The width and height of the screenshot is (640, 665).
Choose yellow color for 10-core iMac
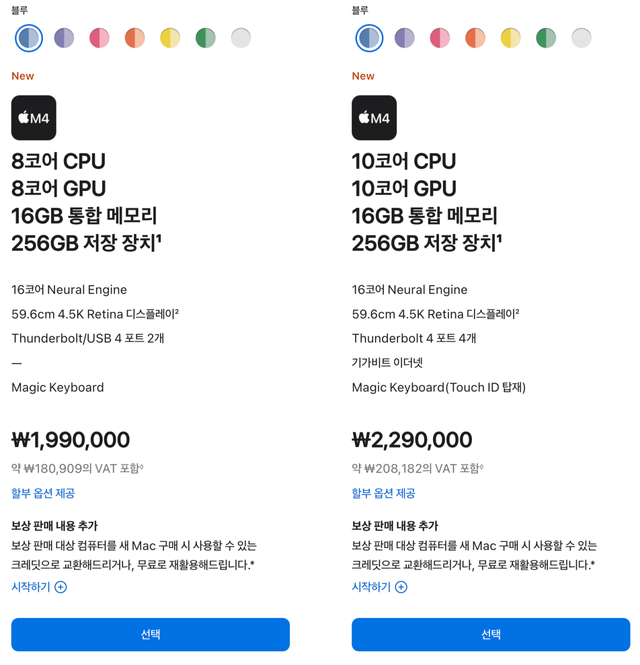511,38
